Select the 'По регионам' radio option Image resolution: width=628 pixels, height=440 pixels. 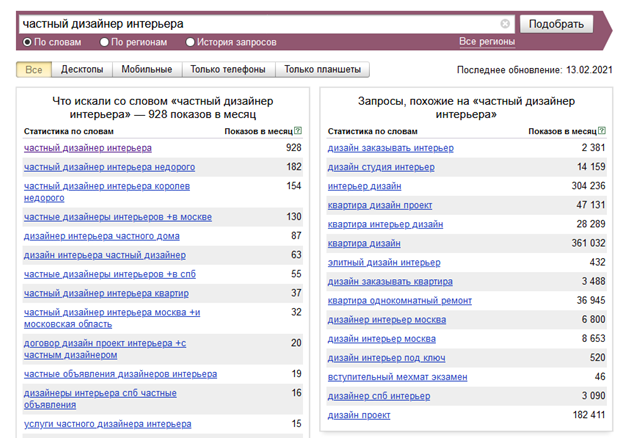105,42
